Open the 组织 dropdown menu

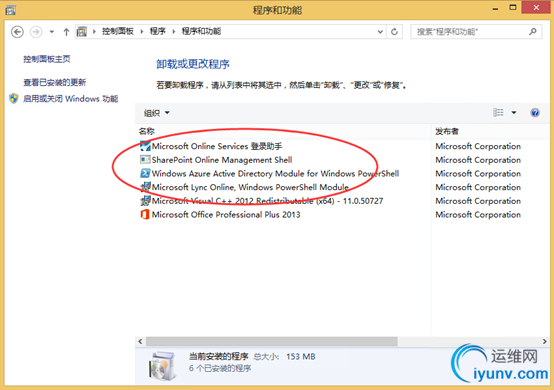157,113
